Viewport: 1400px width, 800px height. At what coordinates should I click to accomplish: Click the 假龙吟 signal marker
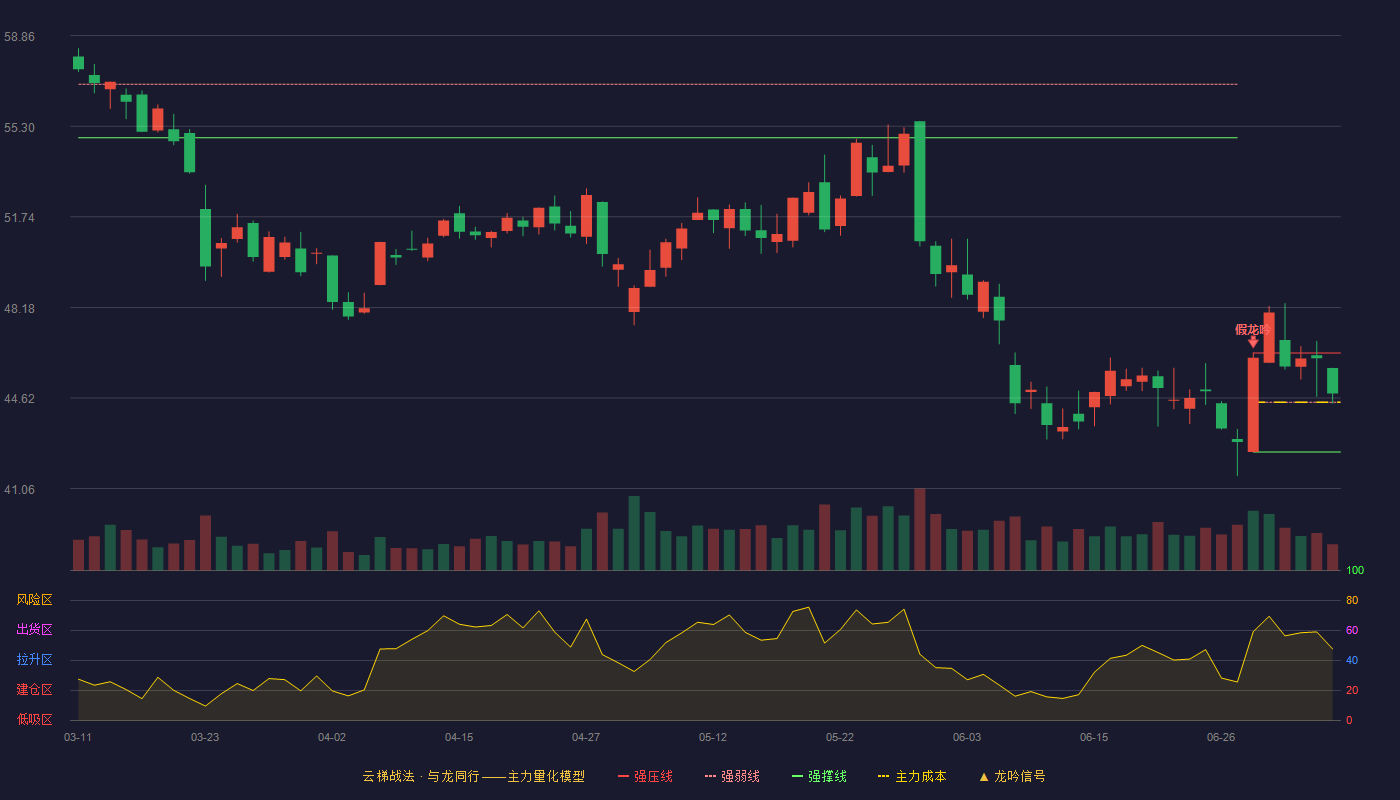coord(1253,335)
